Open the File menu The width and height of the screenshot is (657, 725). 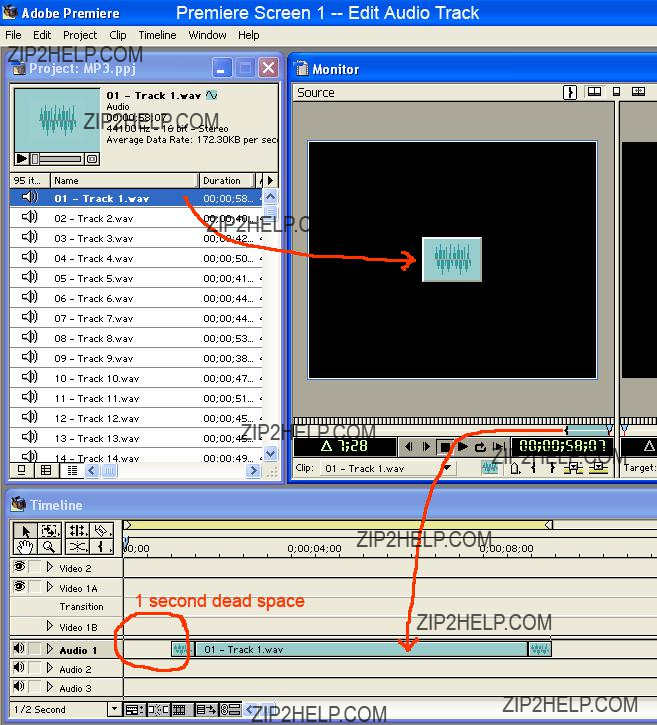13,35
